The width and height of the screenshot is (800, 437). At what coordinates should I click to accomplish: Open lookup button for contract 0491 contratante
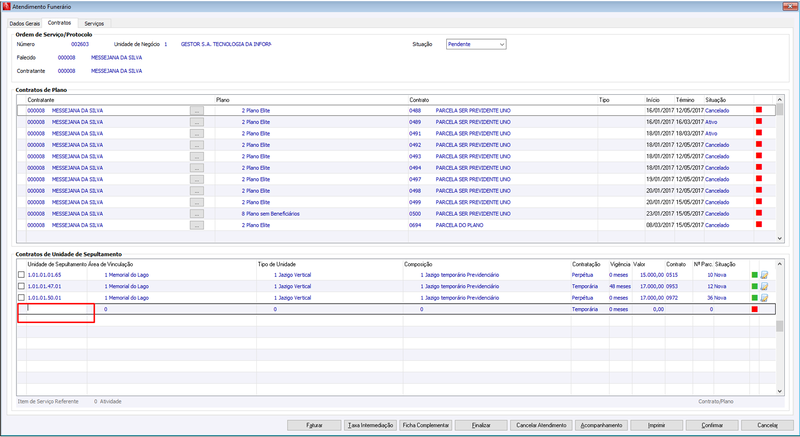pos(196,134)
